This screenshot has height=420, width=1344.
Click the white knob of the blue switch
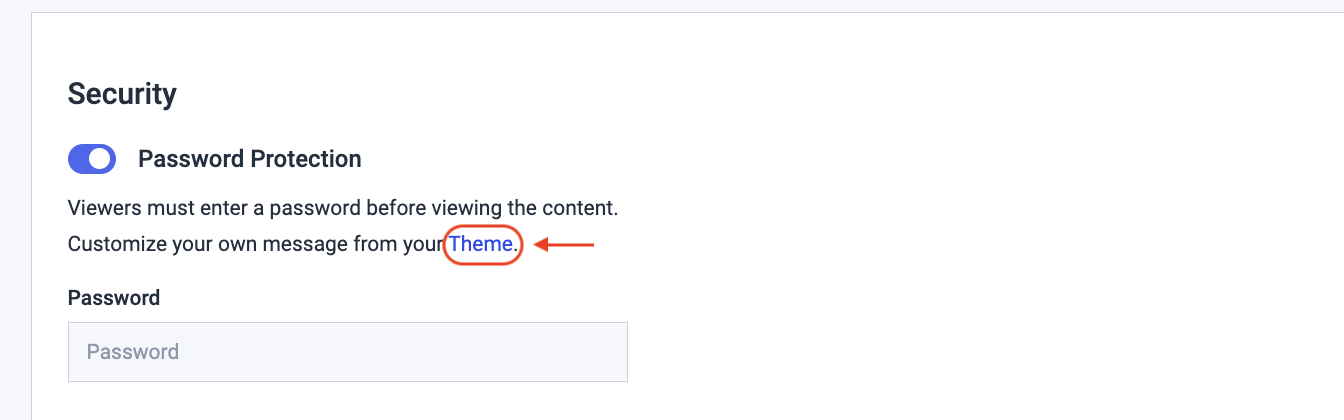(x=102, y=159)
